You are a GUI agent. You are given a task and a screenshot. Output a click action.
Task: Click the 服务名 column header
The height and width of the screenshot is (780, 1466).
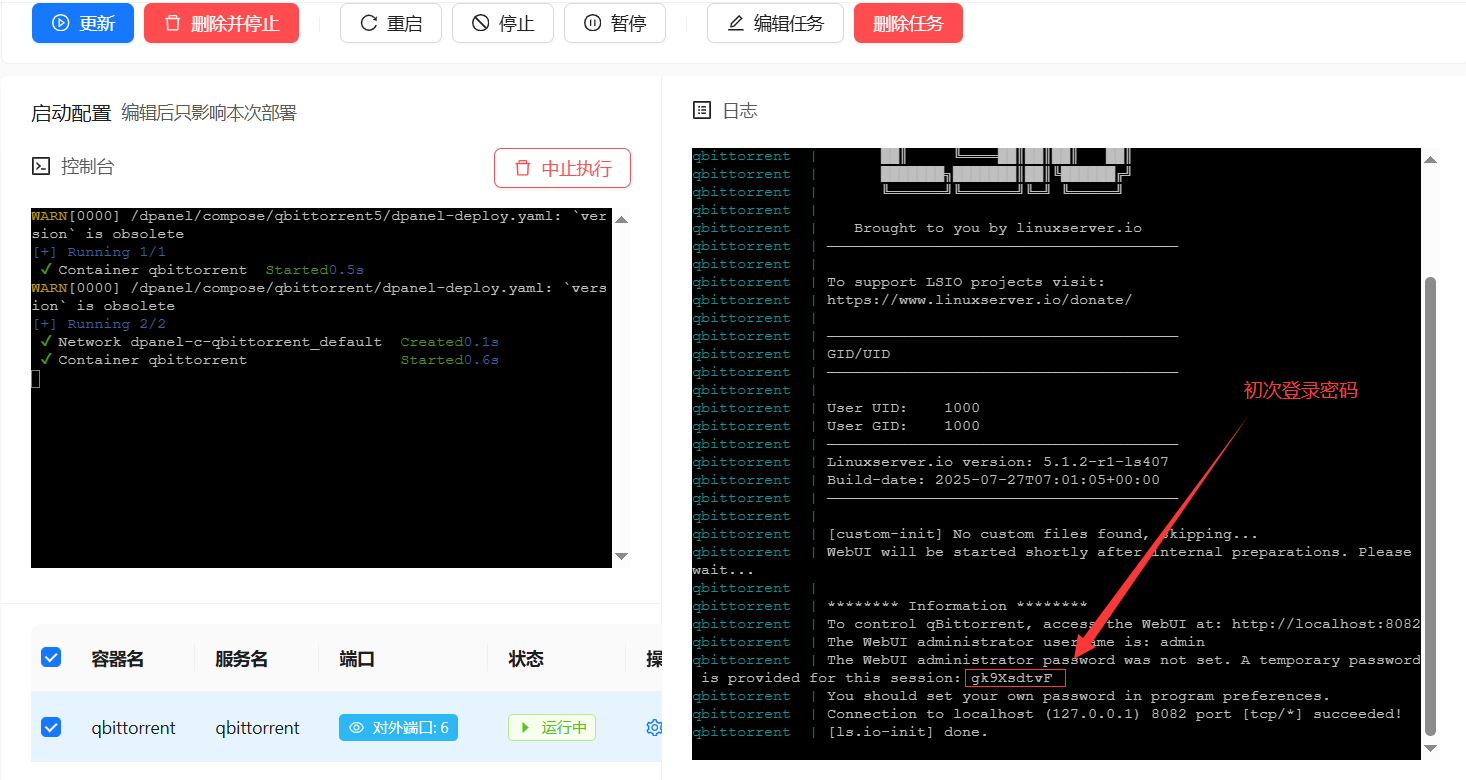(241, 659)
